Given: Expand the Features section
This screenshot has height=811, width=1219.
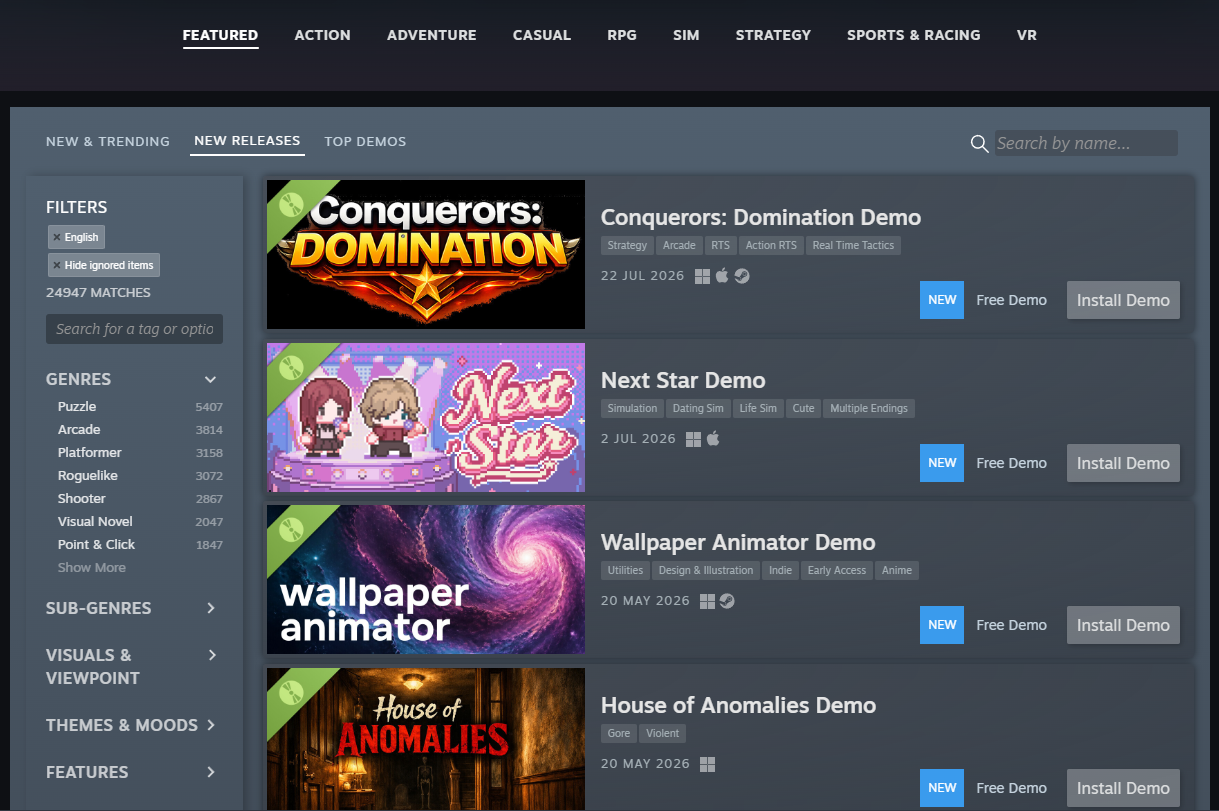Looking at the screenshot, I should [x=210, y=772].
